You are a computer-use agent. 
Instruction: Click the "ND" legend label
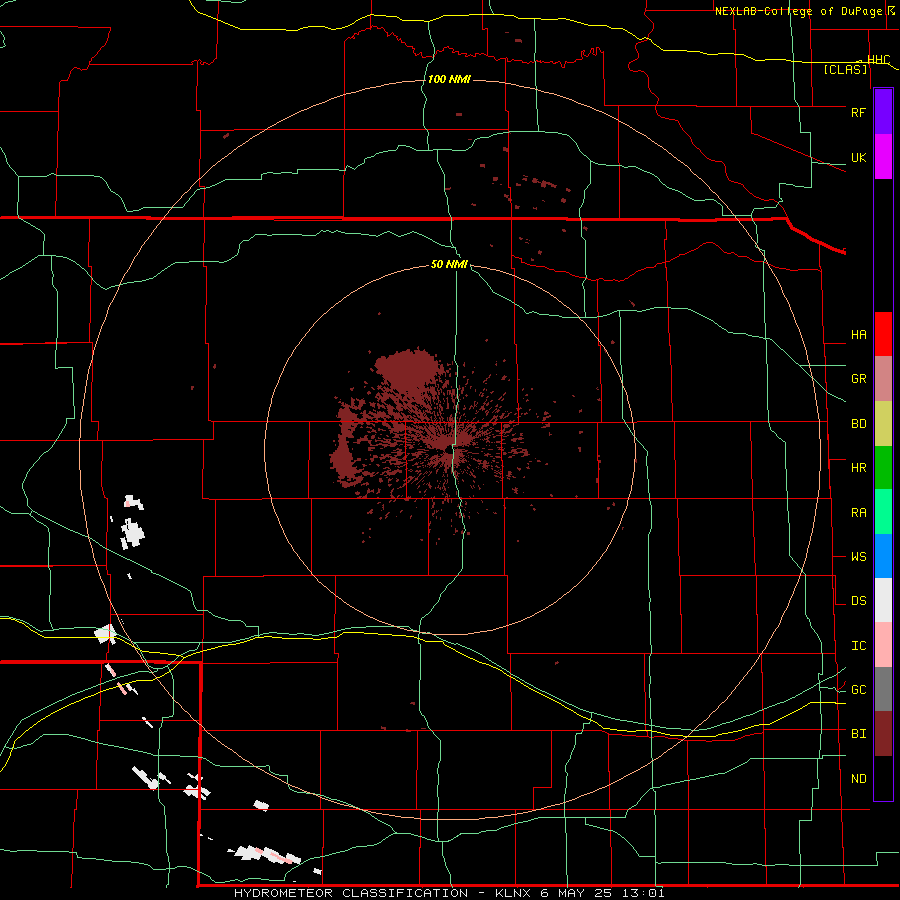click(858, 779)
